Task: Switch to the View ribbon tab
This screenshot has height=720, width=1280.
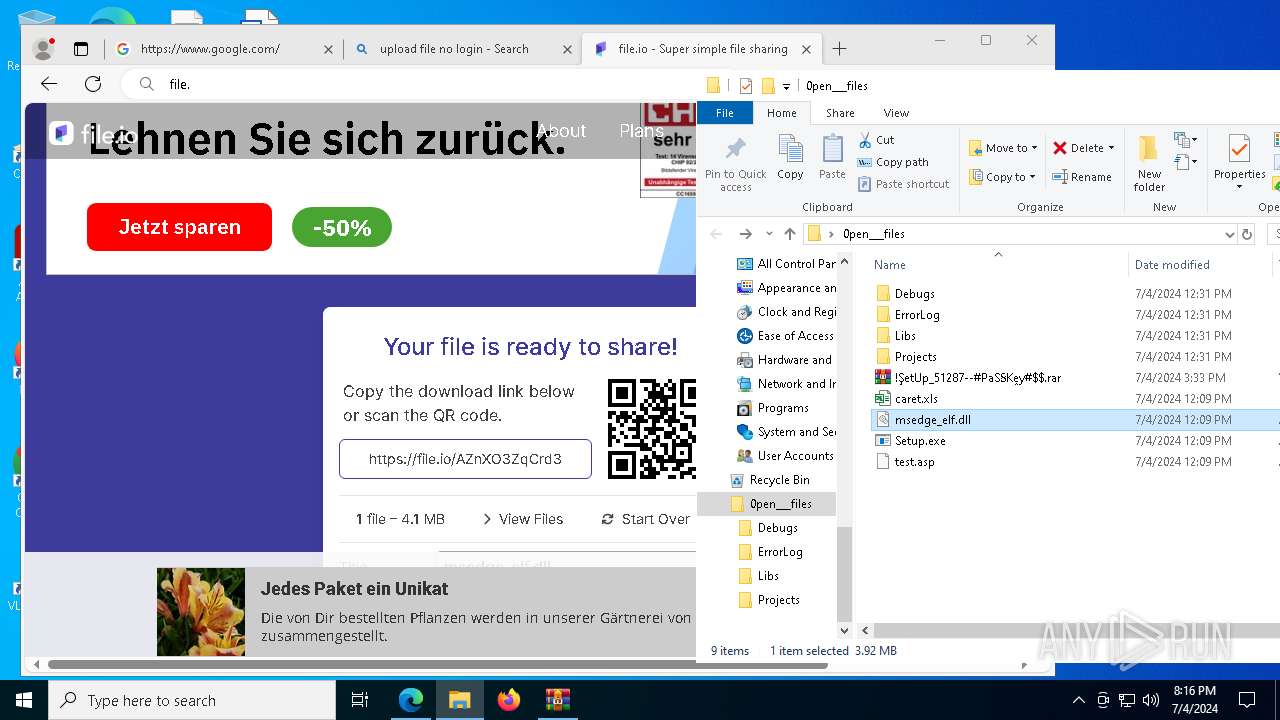Action: [x=896, y=113]
